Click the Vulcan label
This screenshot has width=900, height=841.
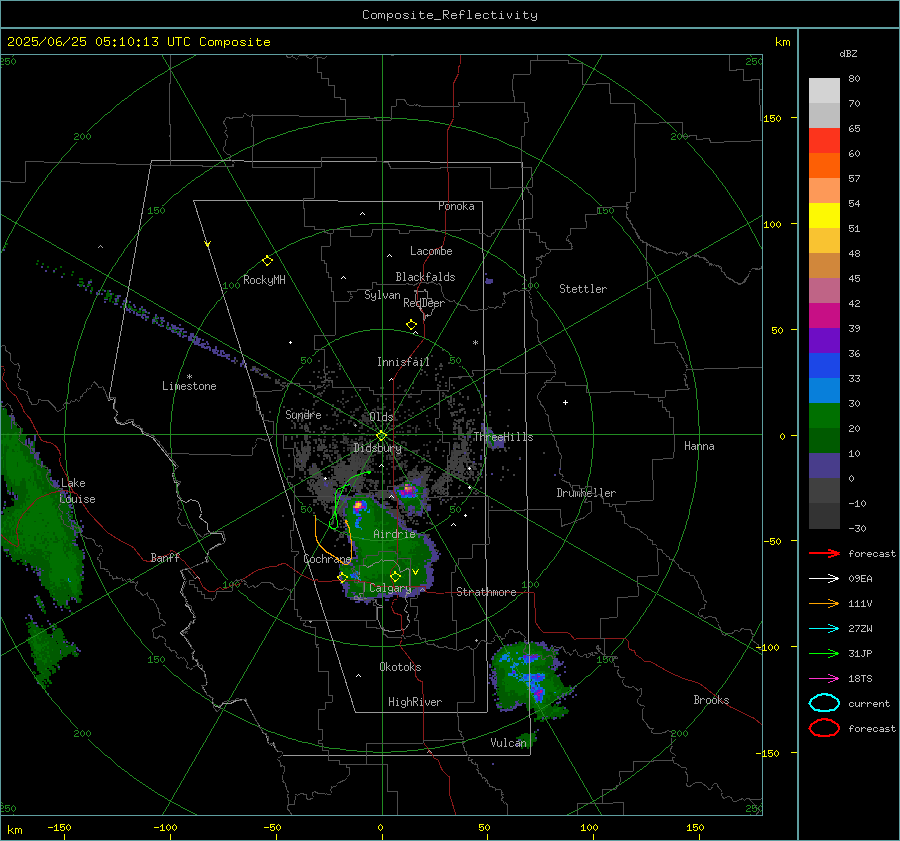point(509,743)
